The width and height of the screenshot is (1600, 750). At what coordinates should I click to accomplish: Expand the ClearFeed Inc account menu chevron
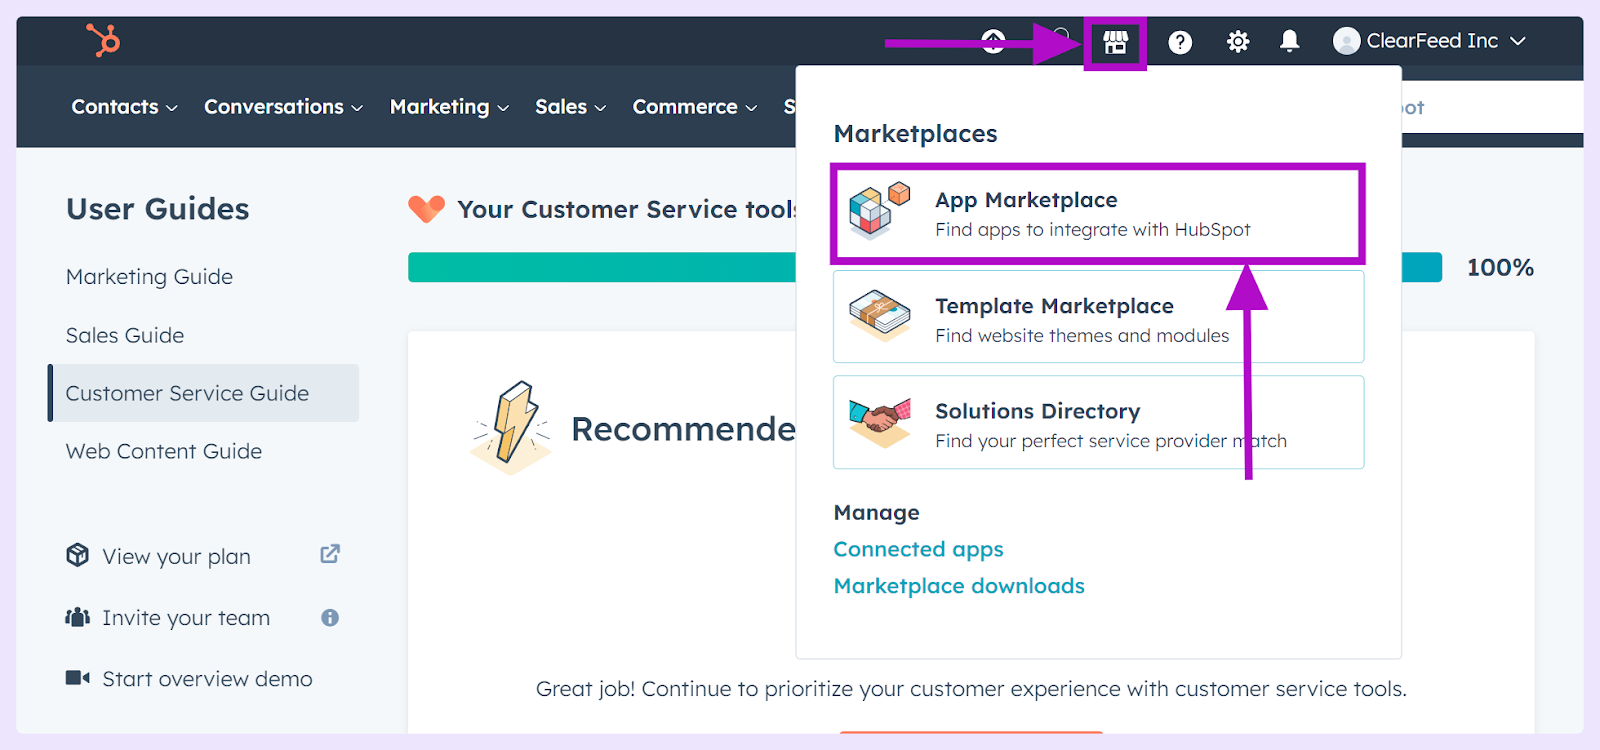1518,41
